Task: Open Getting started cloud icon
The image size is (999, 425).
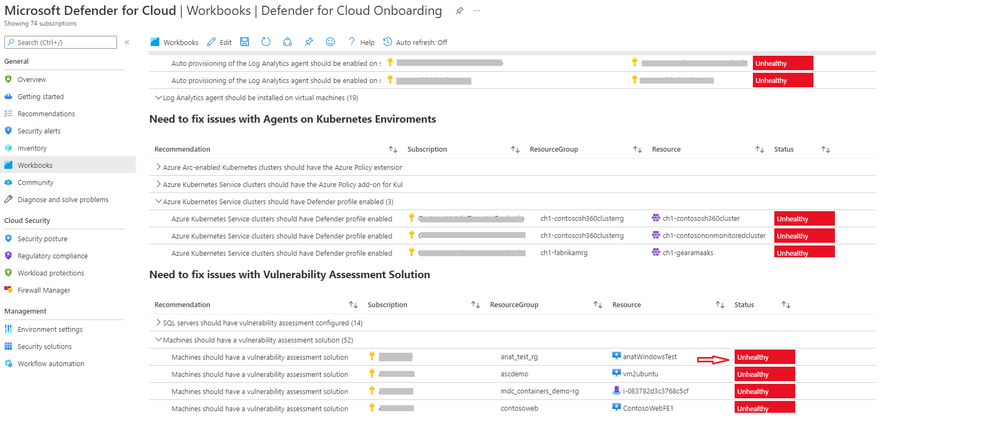Action: (8, 97)
